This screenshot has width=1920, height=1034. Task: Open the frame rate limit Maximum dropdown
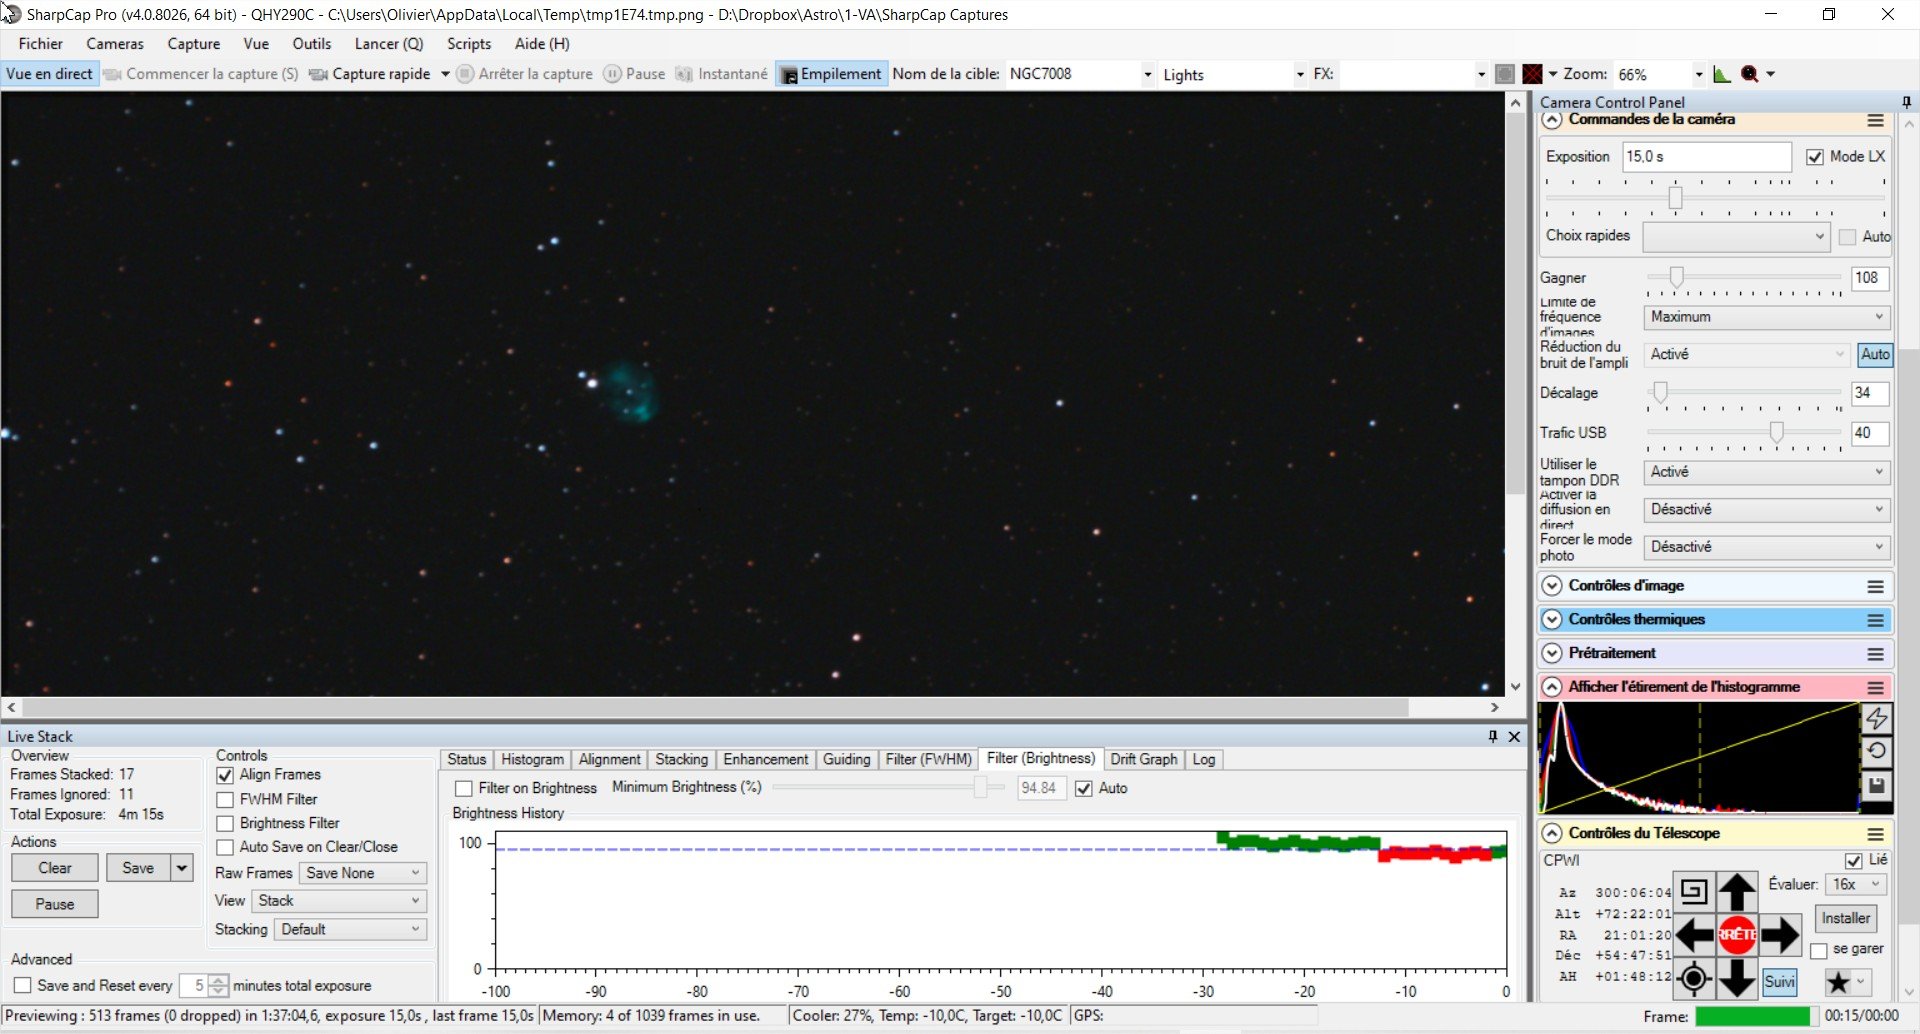coord(1766,317)
